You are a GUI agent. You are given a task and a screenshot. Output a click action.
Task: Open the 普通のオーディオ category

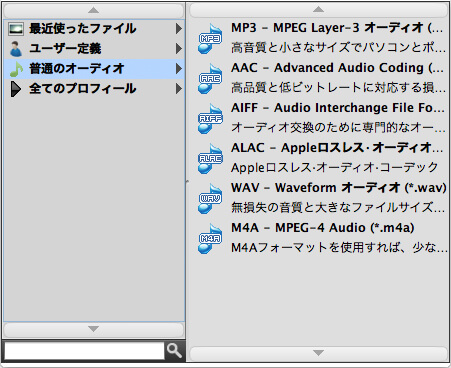click(x=94, y=69)
